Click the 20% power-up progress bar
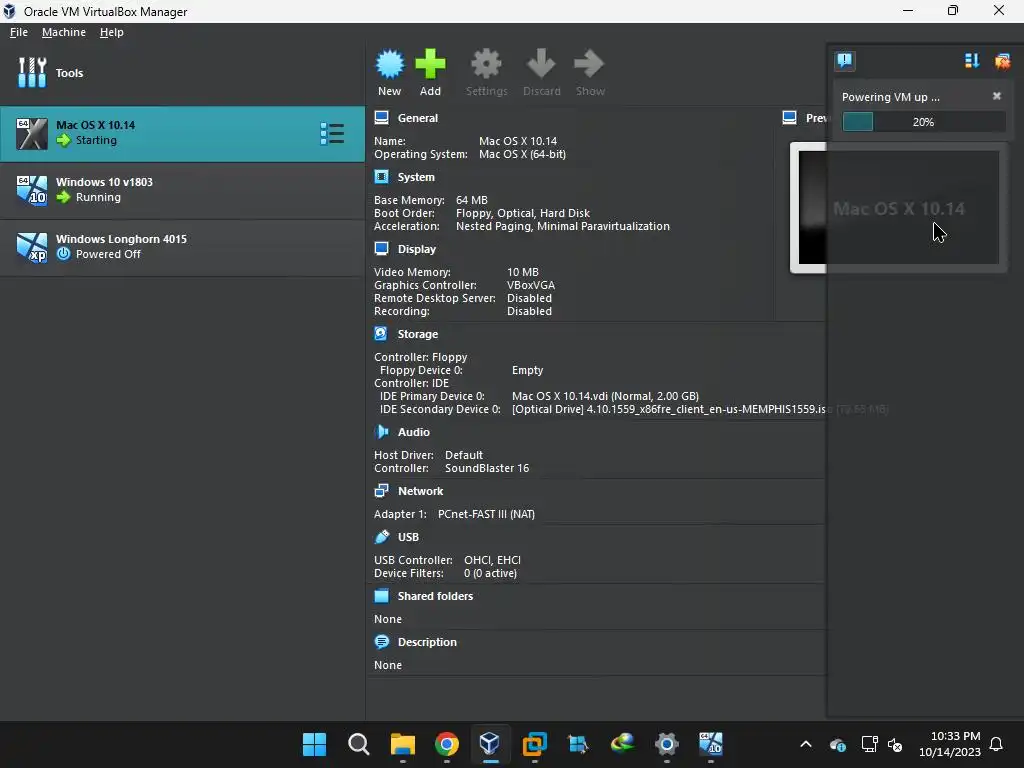Image resolution: width=1024 pixels, height=768 pixels. coord(923,121)
